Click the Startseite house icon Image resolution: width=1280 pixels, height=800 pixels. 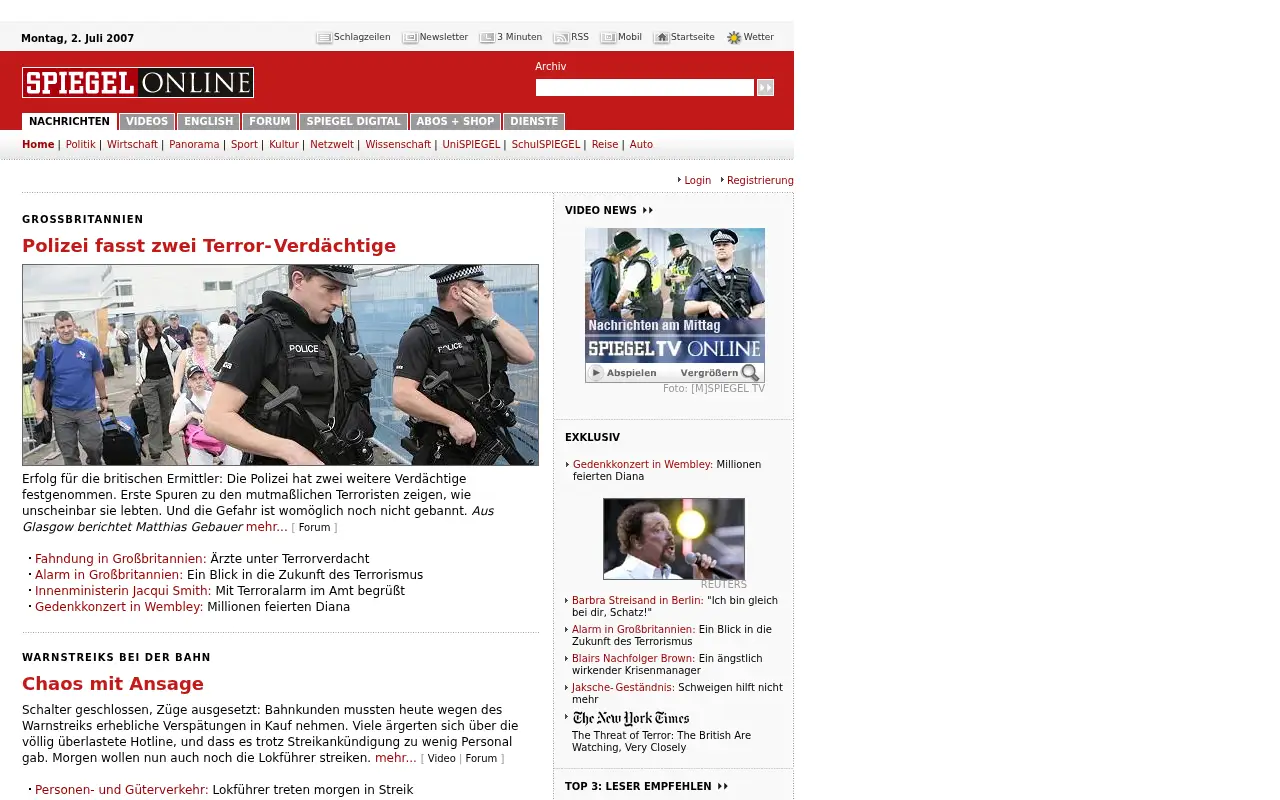tap(661, 38)
